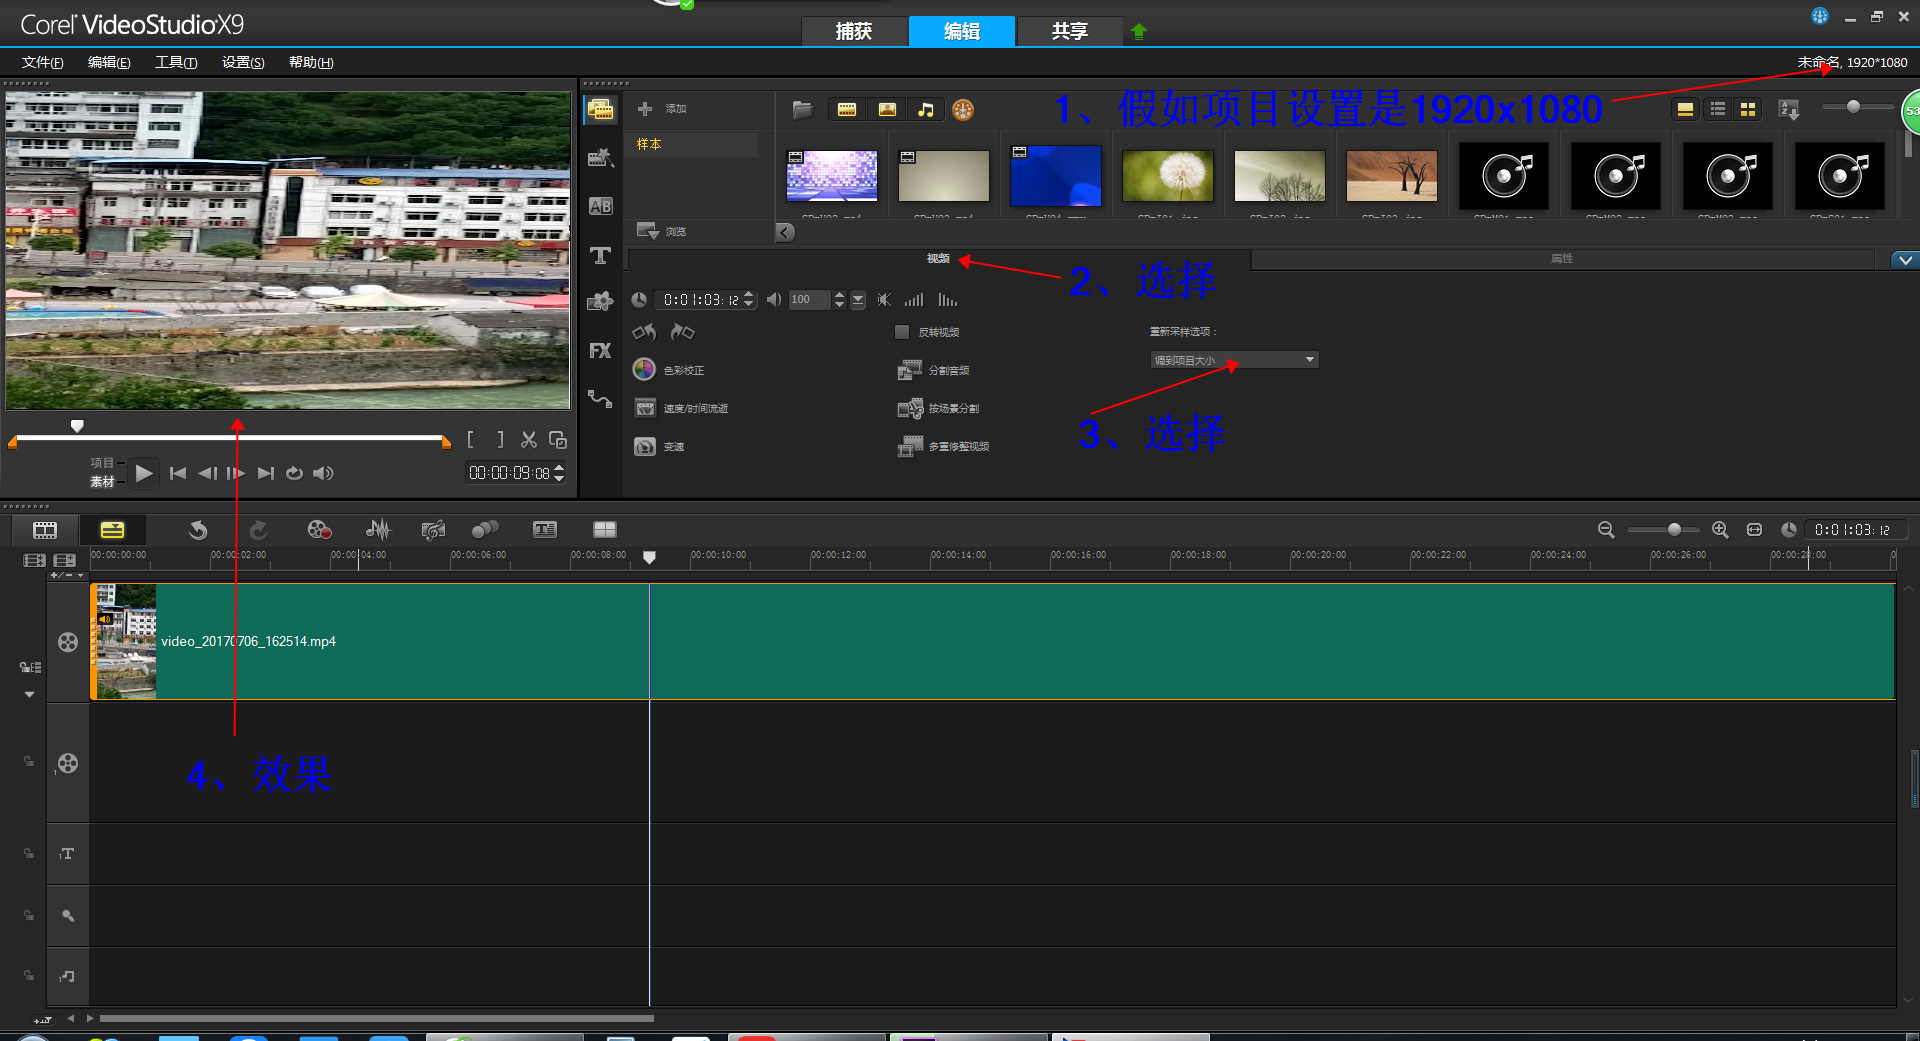This screenshot has height=1041, width=1920.
Task: Open the Title (T) library panel
Action: [x=600, y=256]
